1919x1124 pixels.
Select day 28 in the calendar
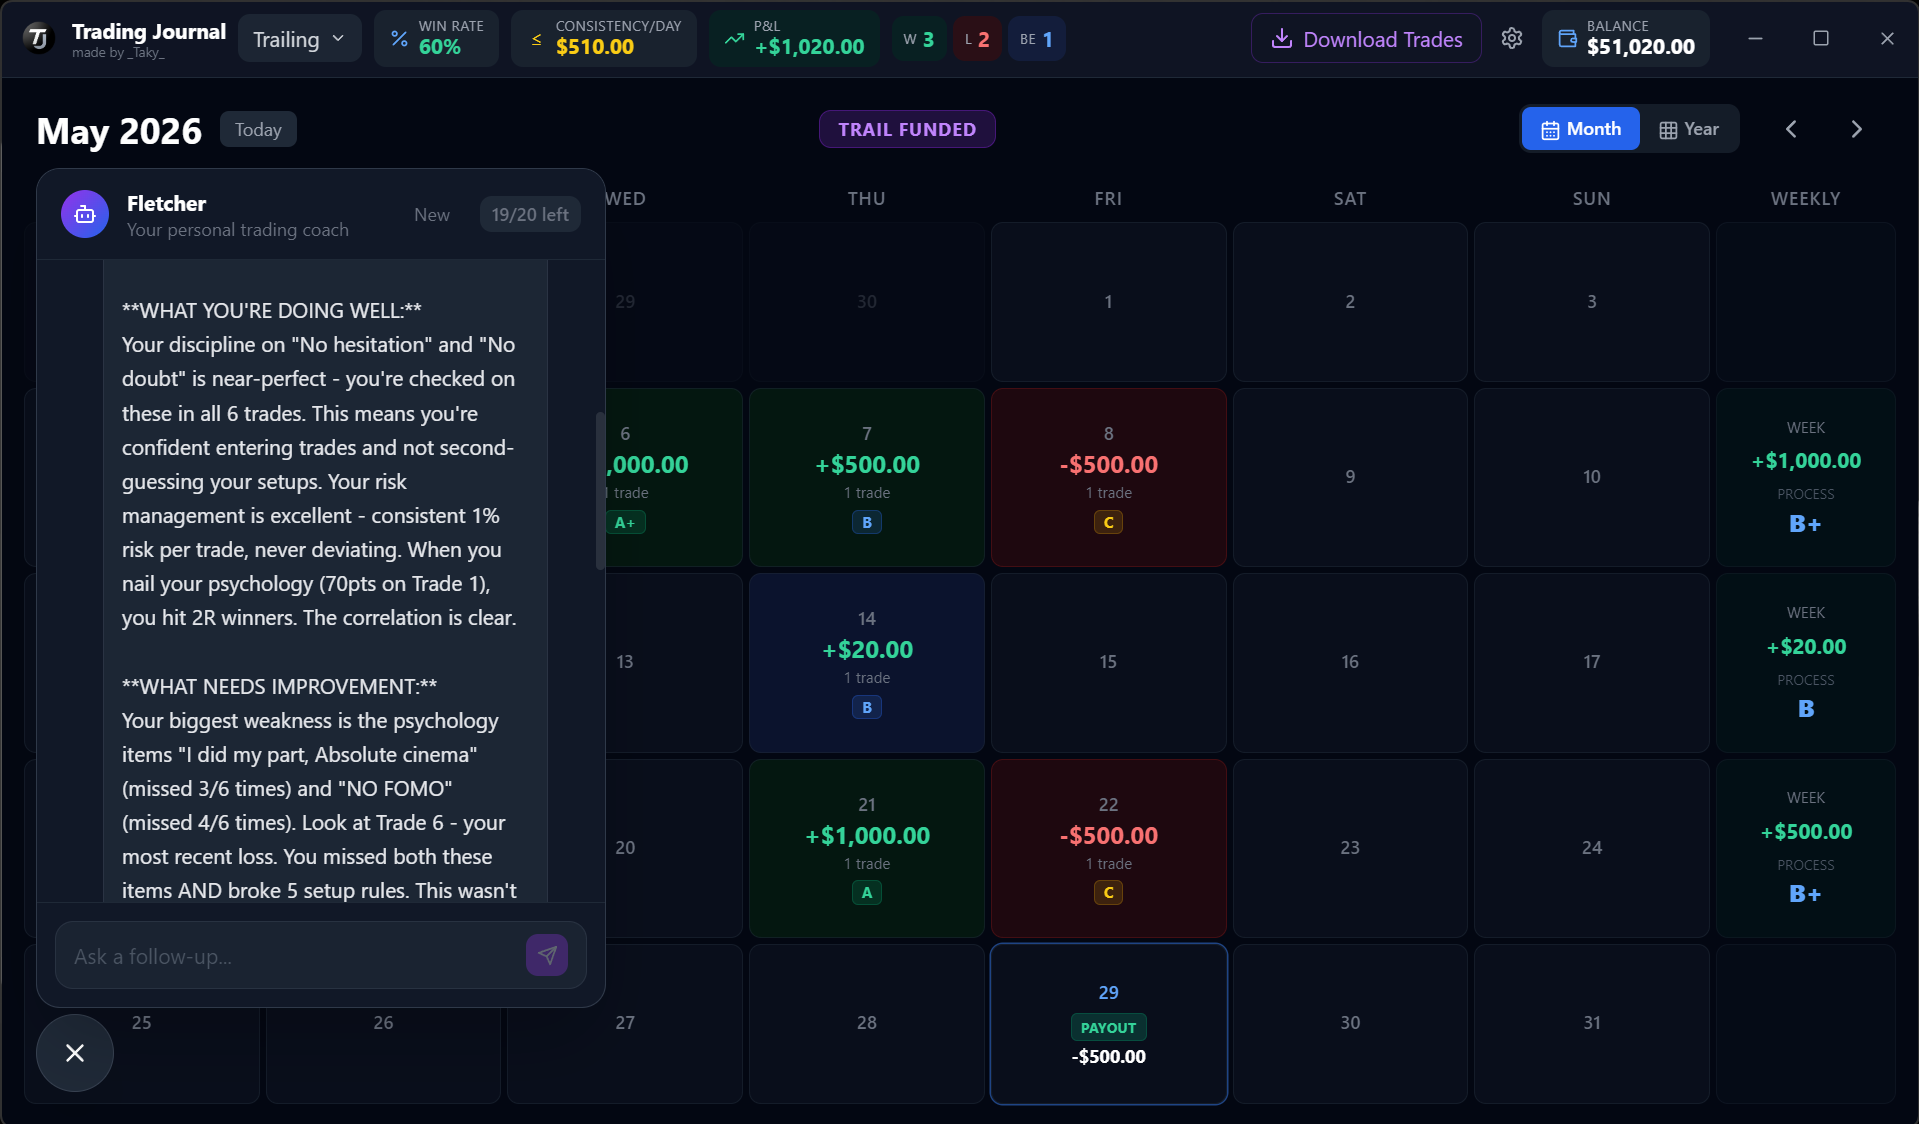[x=866, y=1023]
